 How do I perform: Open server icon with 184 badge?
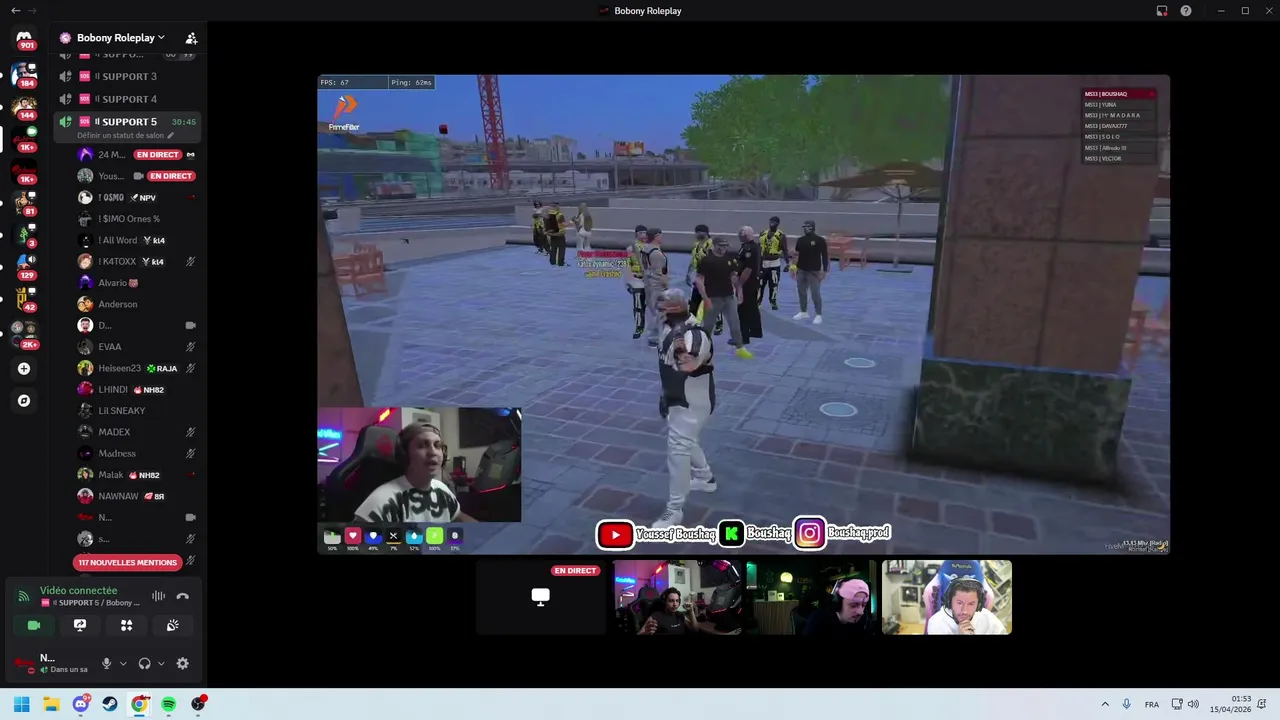click(x=24, y=73)
